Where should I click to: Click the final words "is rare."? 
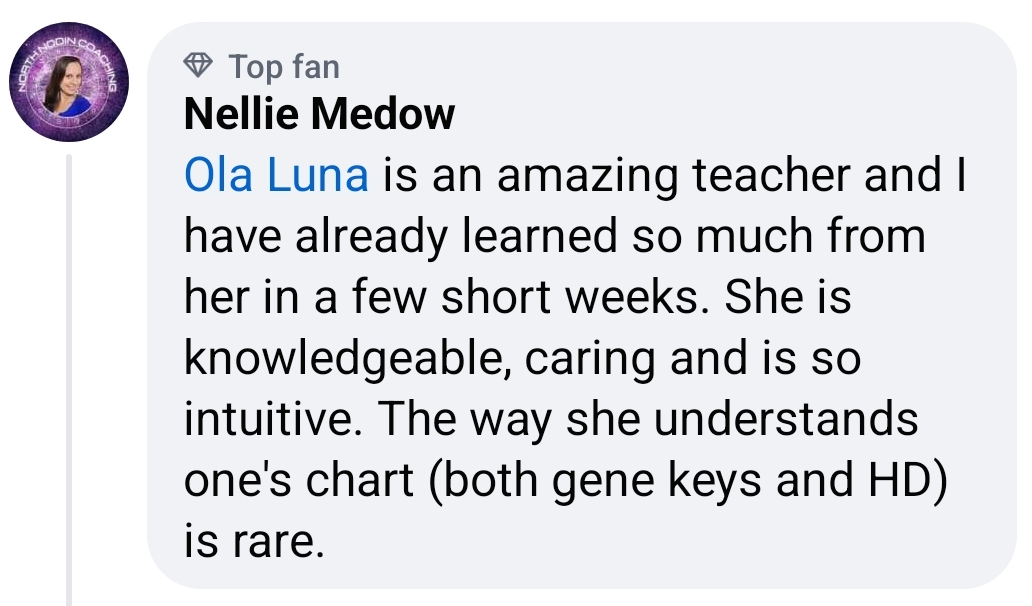(255, 542)
